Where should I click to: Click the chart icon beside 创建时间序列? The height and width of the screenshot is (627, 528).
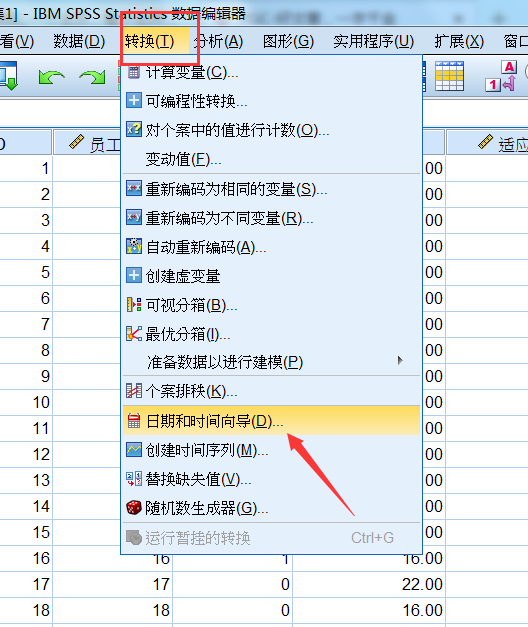click(x=134, y=449)
